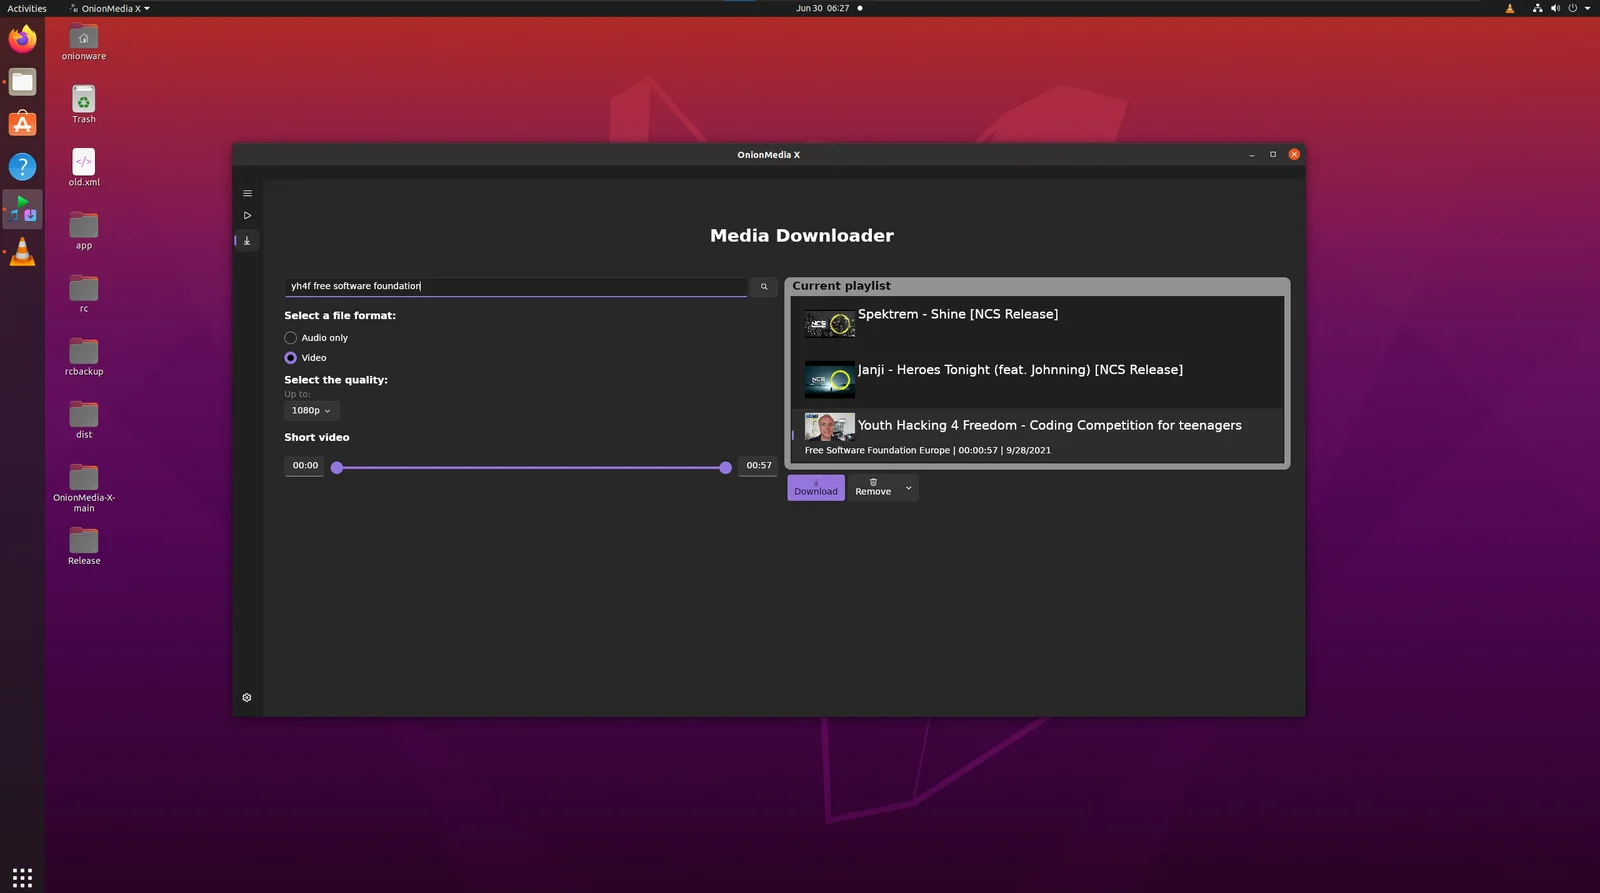Select the rcbackup folder on the desktop
Screen dimensions: 1600x893
[x=84, y=357]
